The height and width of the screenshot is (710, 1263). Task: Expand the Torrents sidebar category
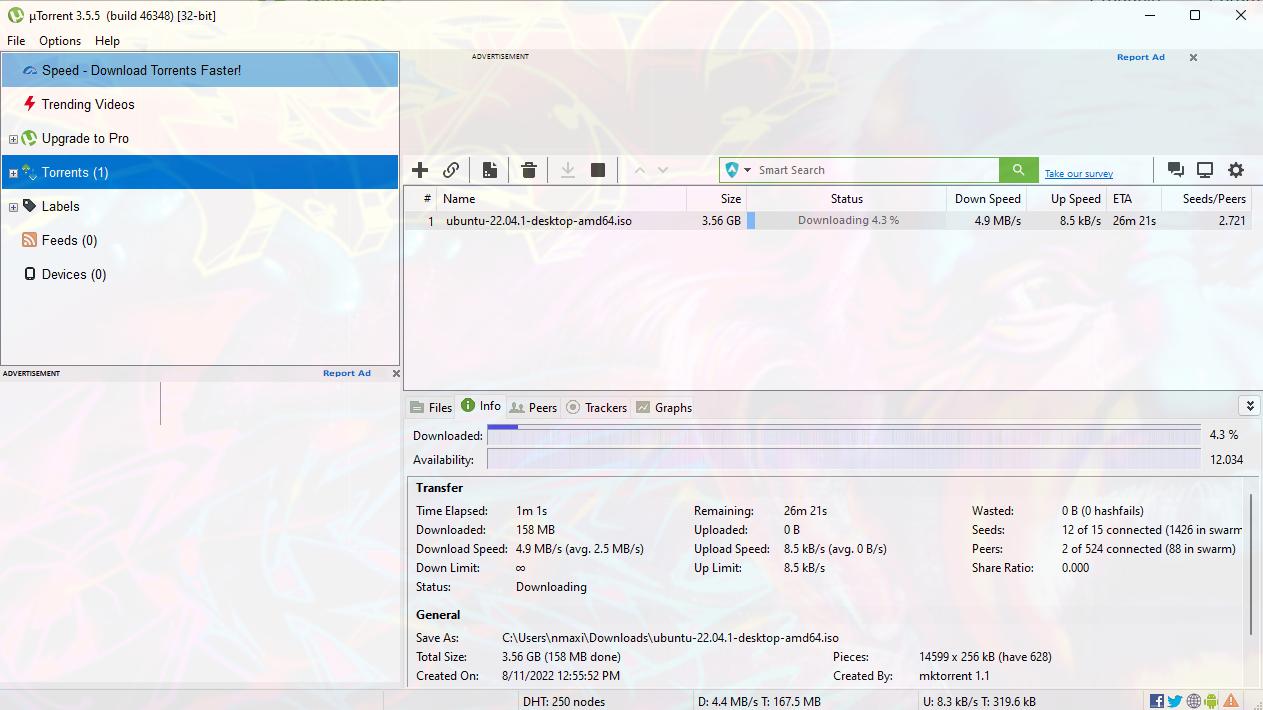[x=13, y=172]
